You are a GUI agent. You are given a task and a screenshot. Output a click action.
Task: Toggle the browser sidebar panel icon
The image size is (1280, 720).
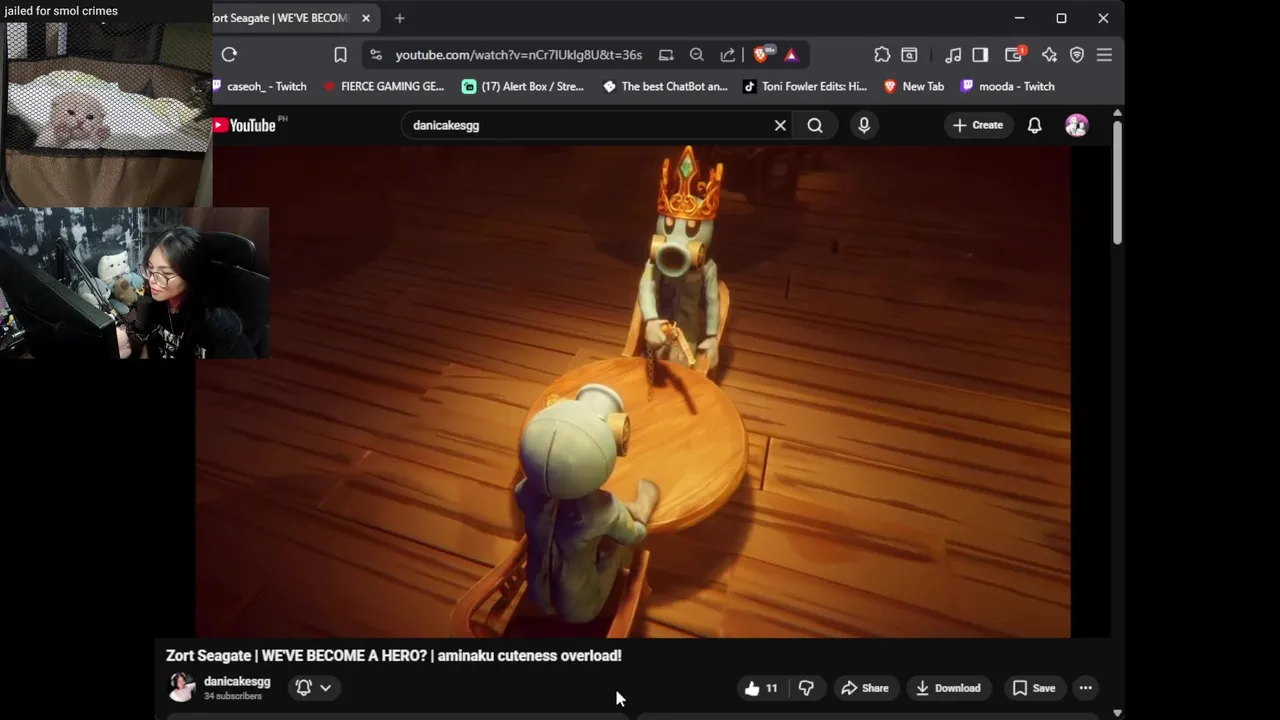980,55
